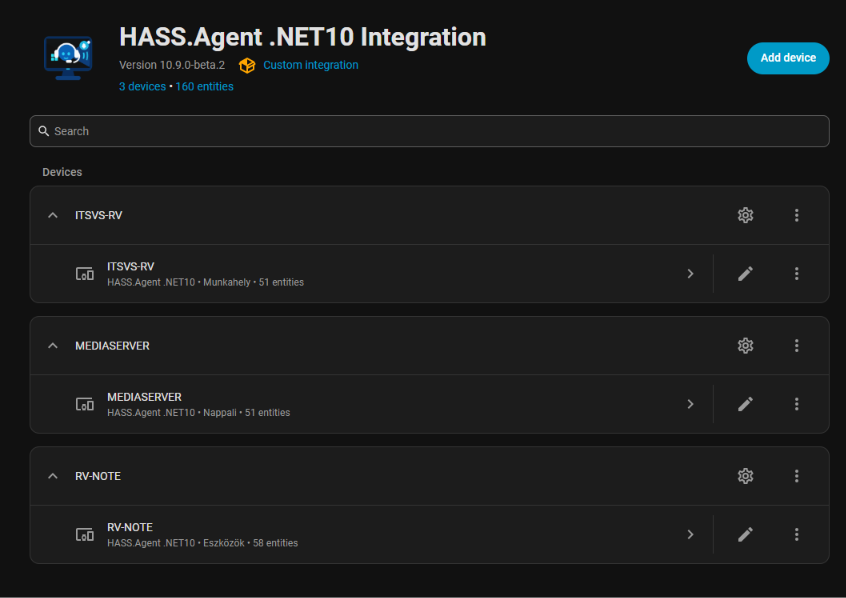Image resolution: width=846 pixels, height=598 pixels.
Task: Click the Add device button
Action: (x=788, y=58)
